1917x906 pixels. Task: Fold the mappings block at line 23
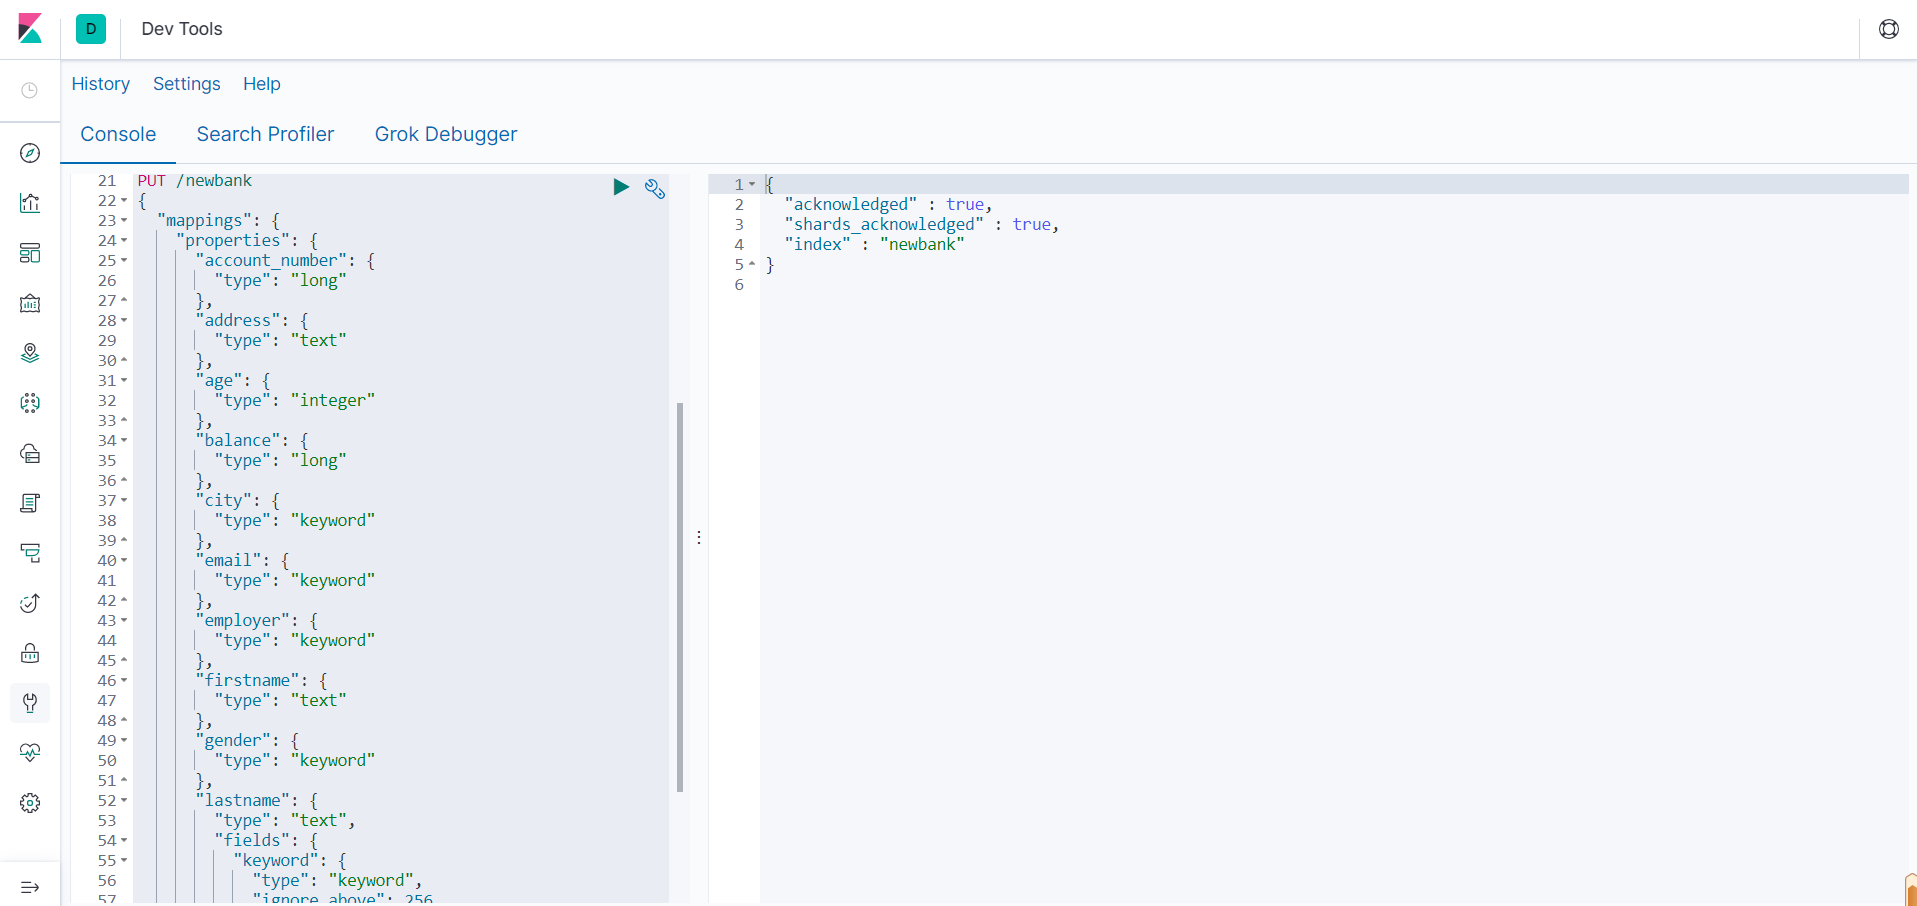pyautogui.click(x=124, y=221)
